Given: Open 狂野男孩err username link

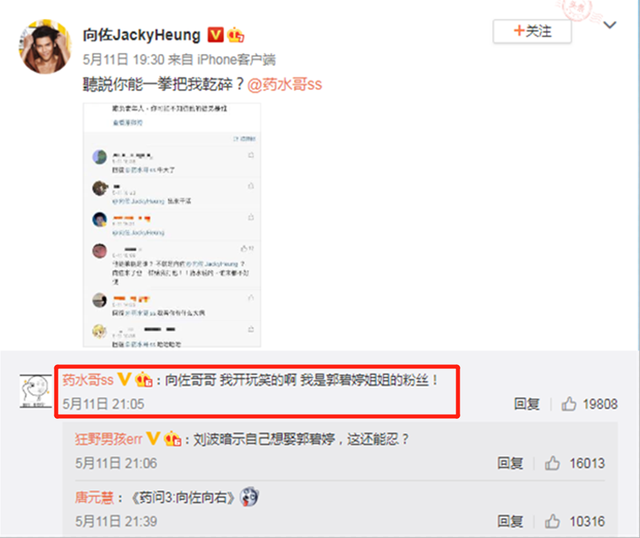Looking at the screenshot, I should pyautogui.click(x=109, y=439).
